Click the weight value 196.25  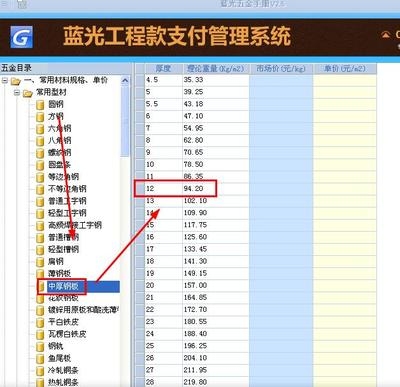click(x=195, y=346)
